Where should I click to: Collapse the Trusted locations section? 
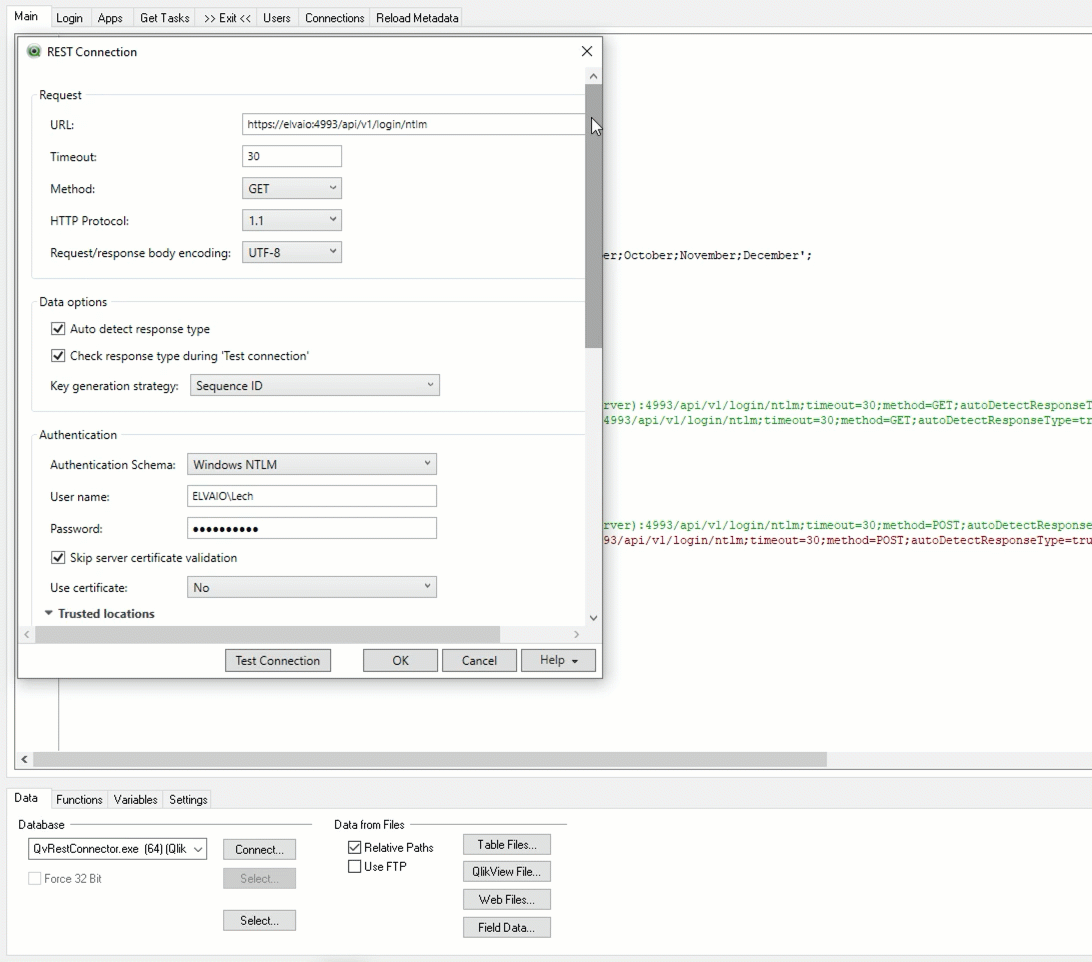(49, 614)
